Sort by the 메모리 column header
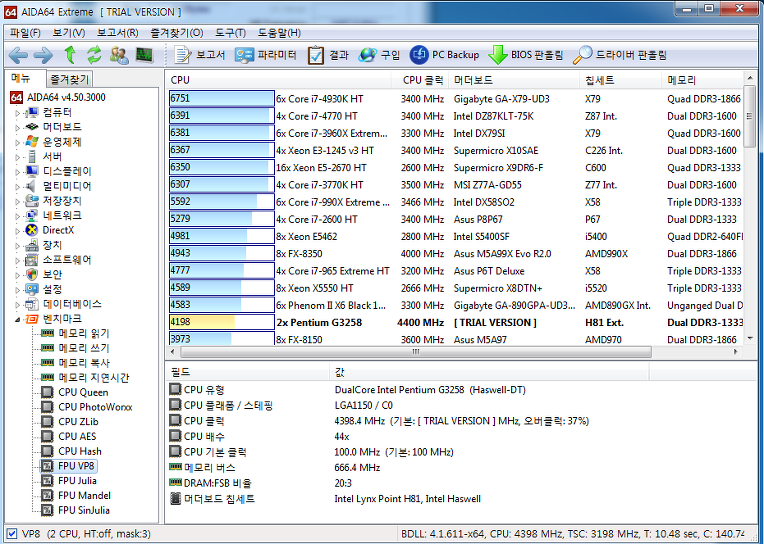 pos(703,80)
